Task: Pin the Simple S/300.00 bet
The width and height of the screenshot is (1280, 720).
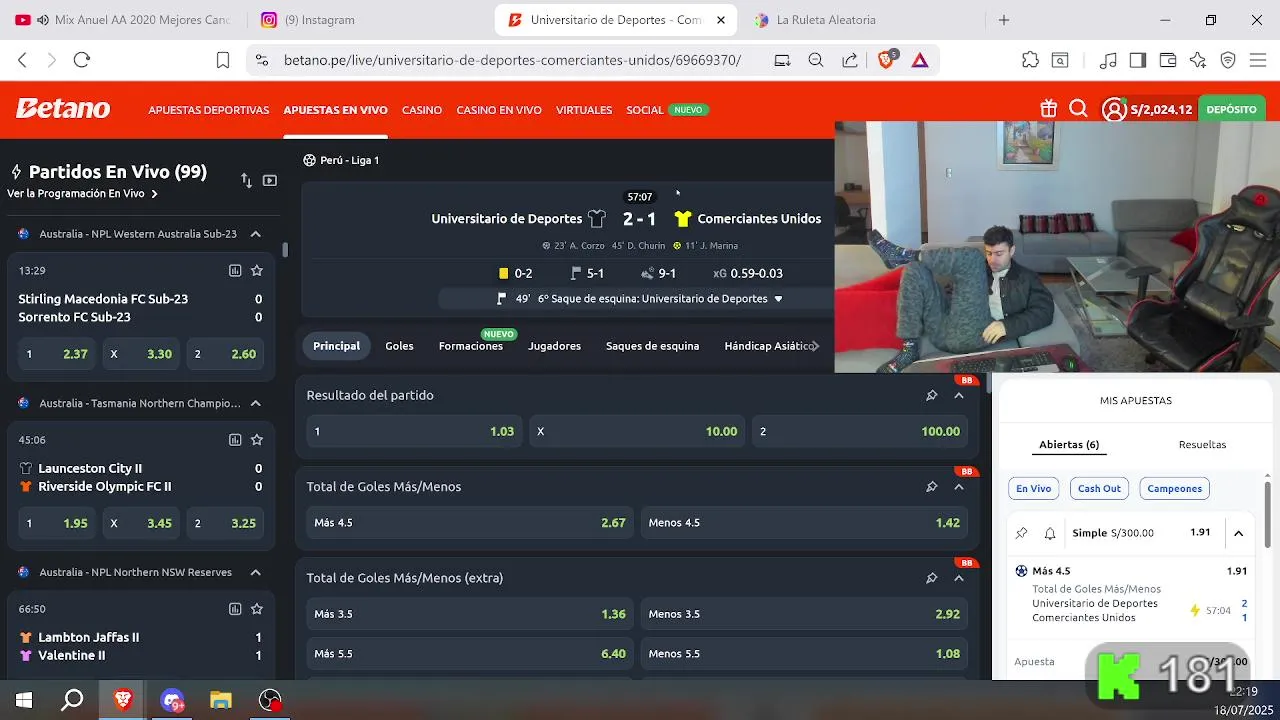Action: point(1021,533)
